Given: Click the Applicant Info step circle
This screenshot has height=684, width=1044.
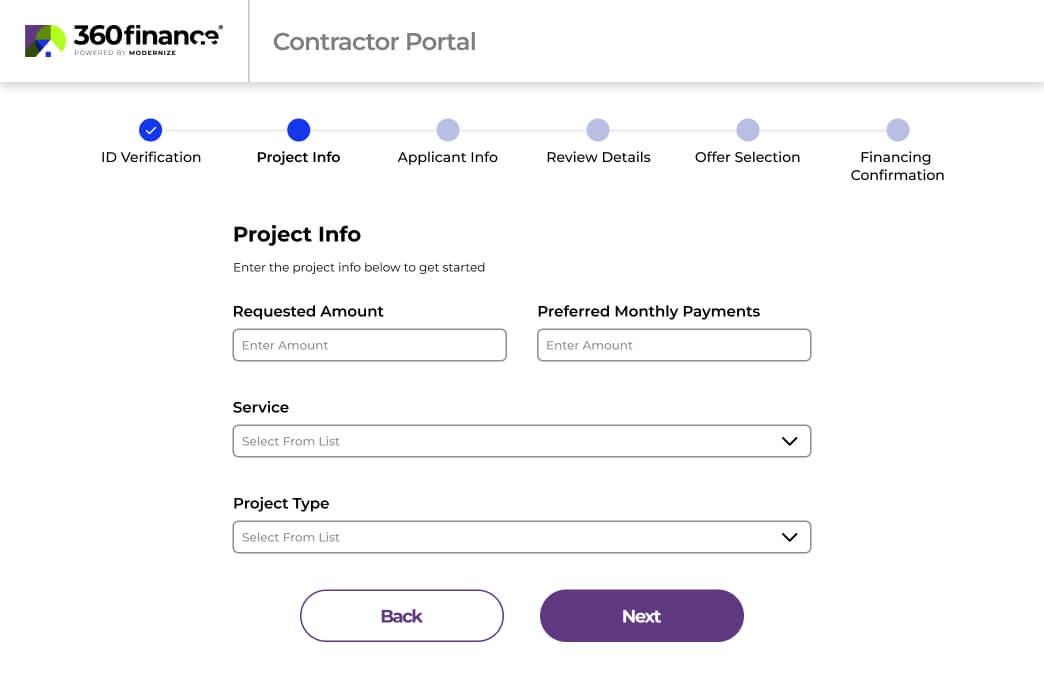Looking at the screenshot, I should [448, 130].
